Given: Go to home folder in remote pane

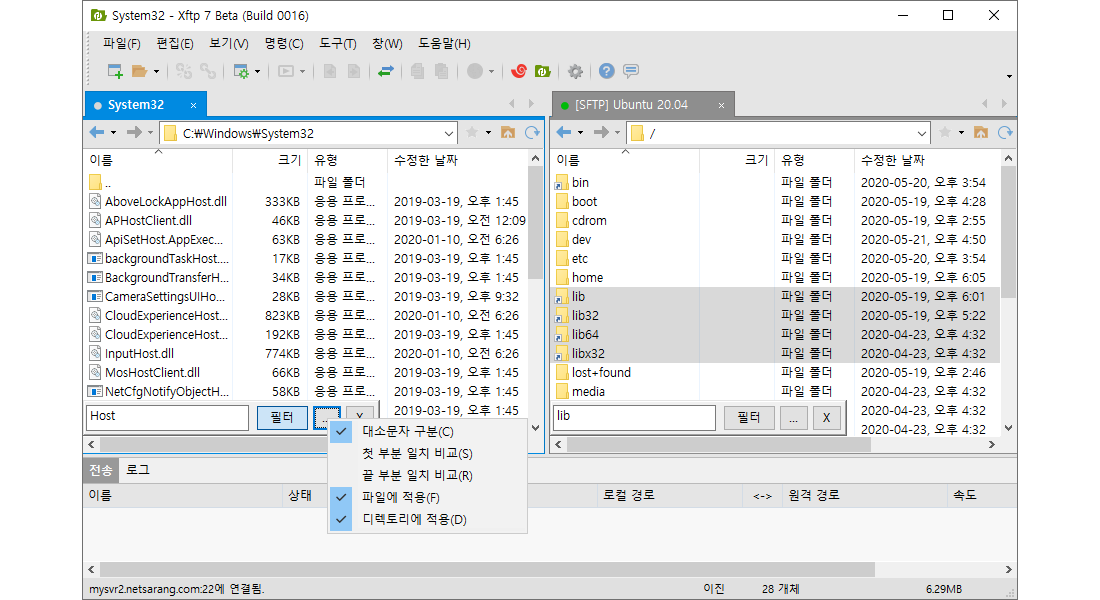Looking at the screenshot, I should click(981, 133).
